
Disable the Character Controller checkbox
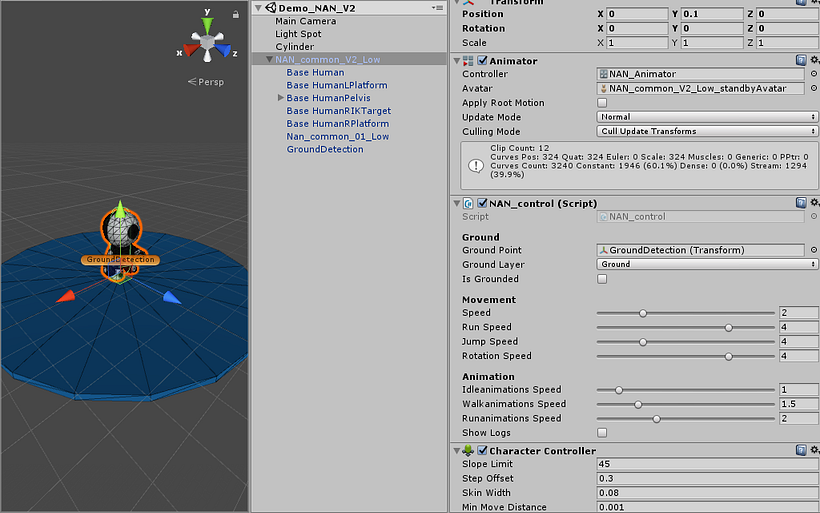coord(483,450)
